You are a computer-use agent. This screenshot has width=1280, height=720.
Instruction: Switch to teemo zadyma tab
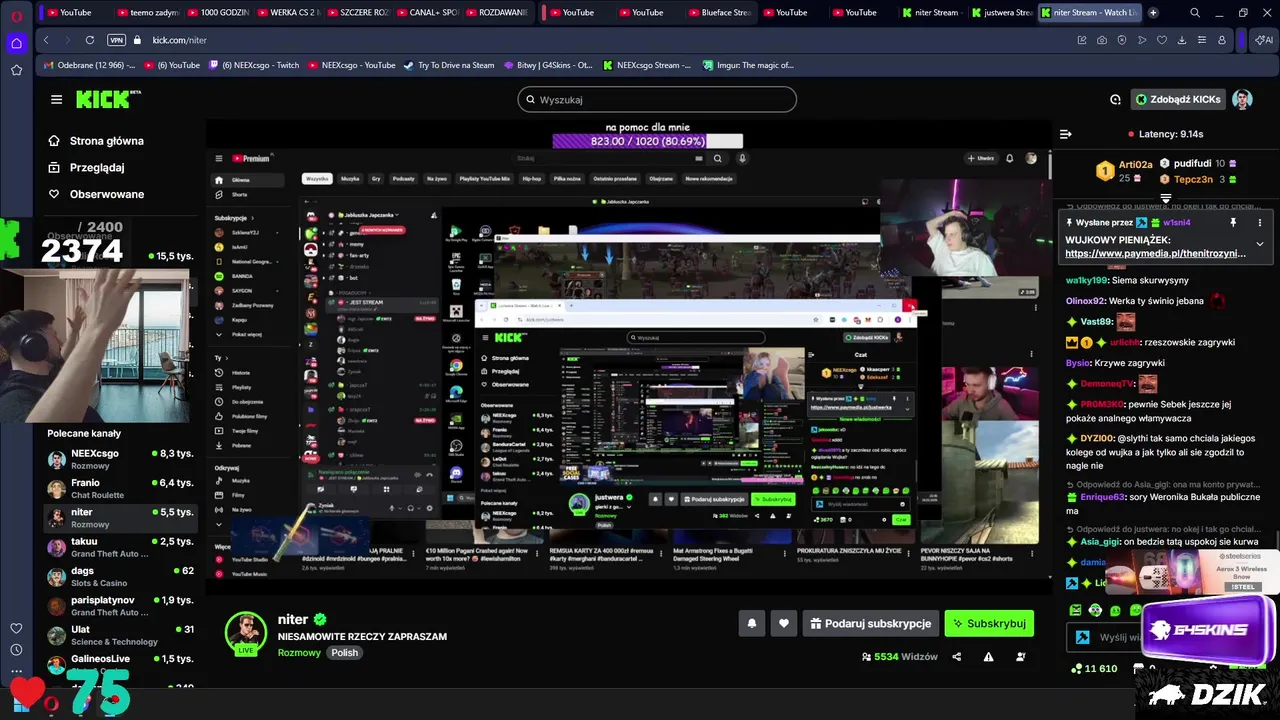click(x=148, y=13)
